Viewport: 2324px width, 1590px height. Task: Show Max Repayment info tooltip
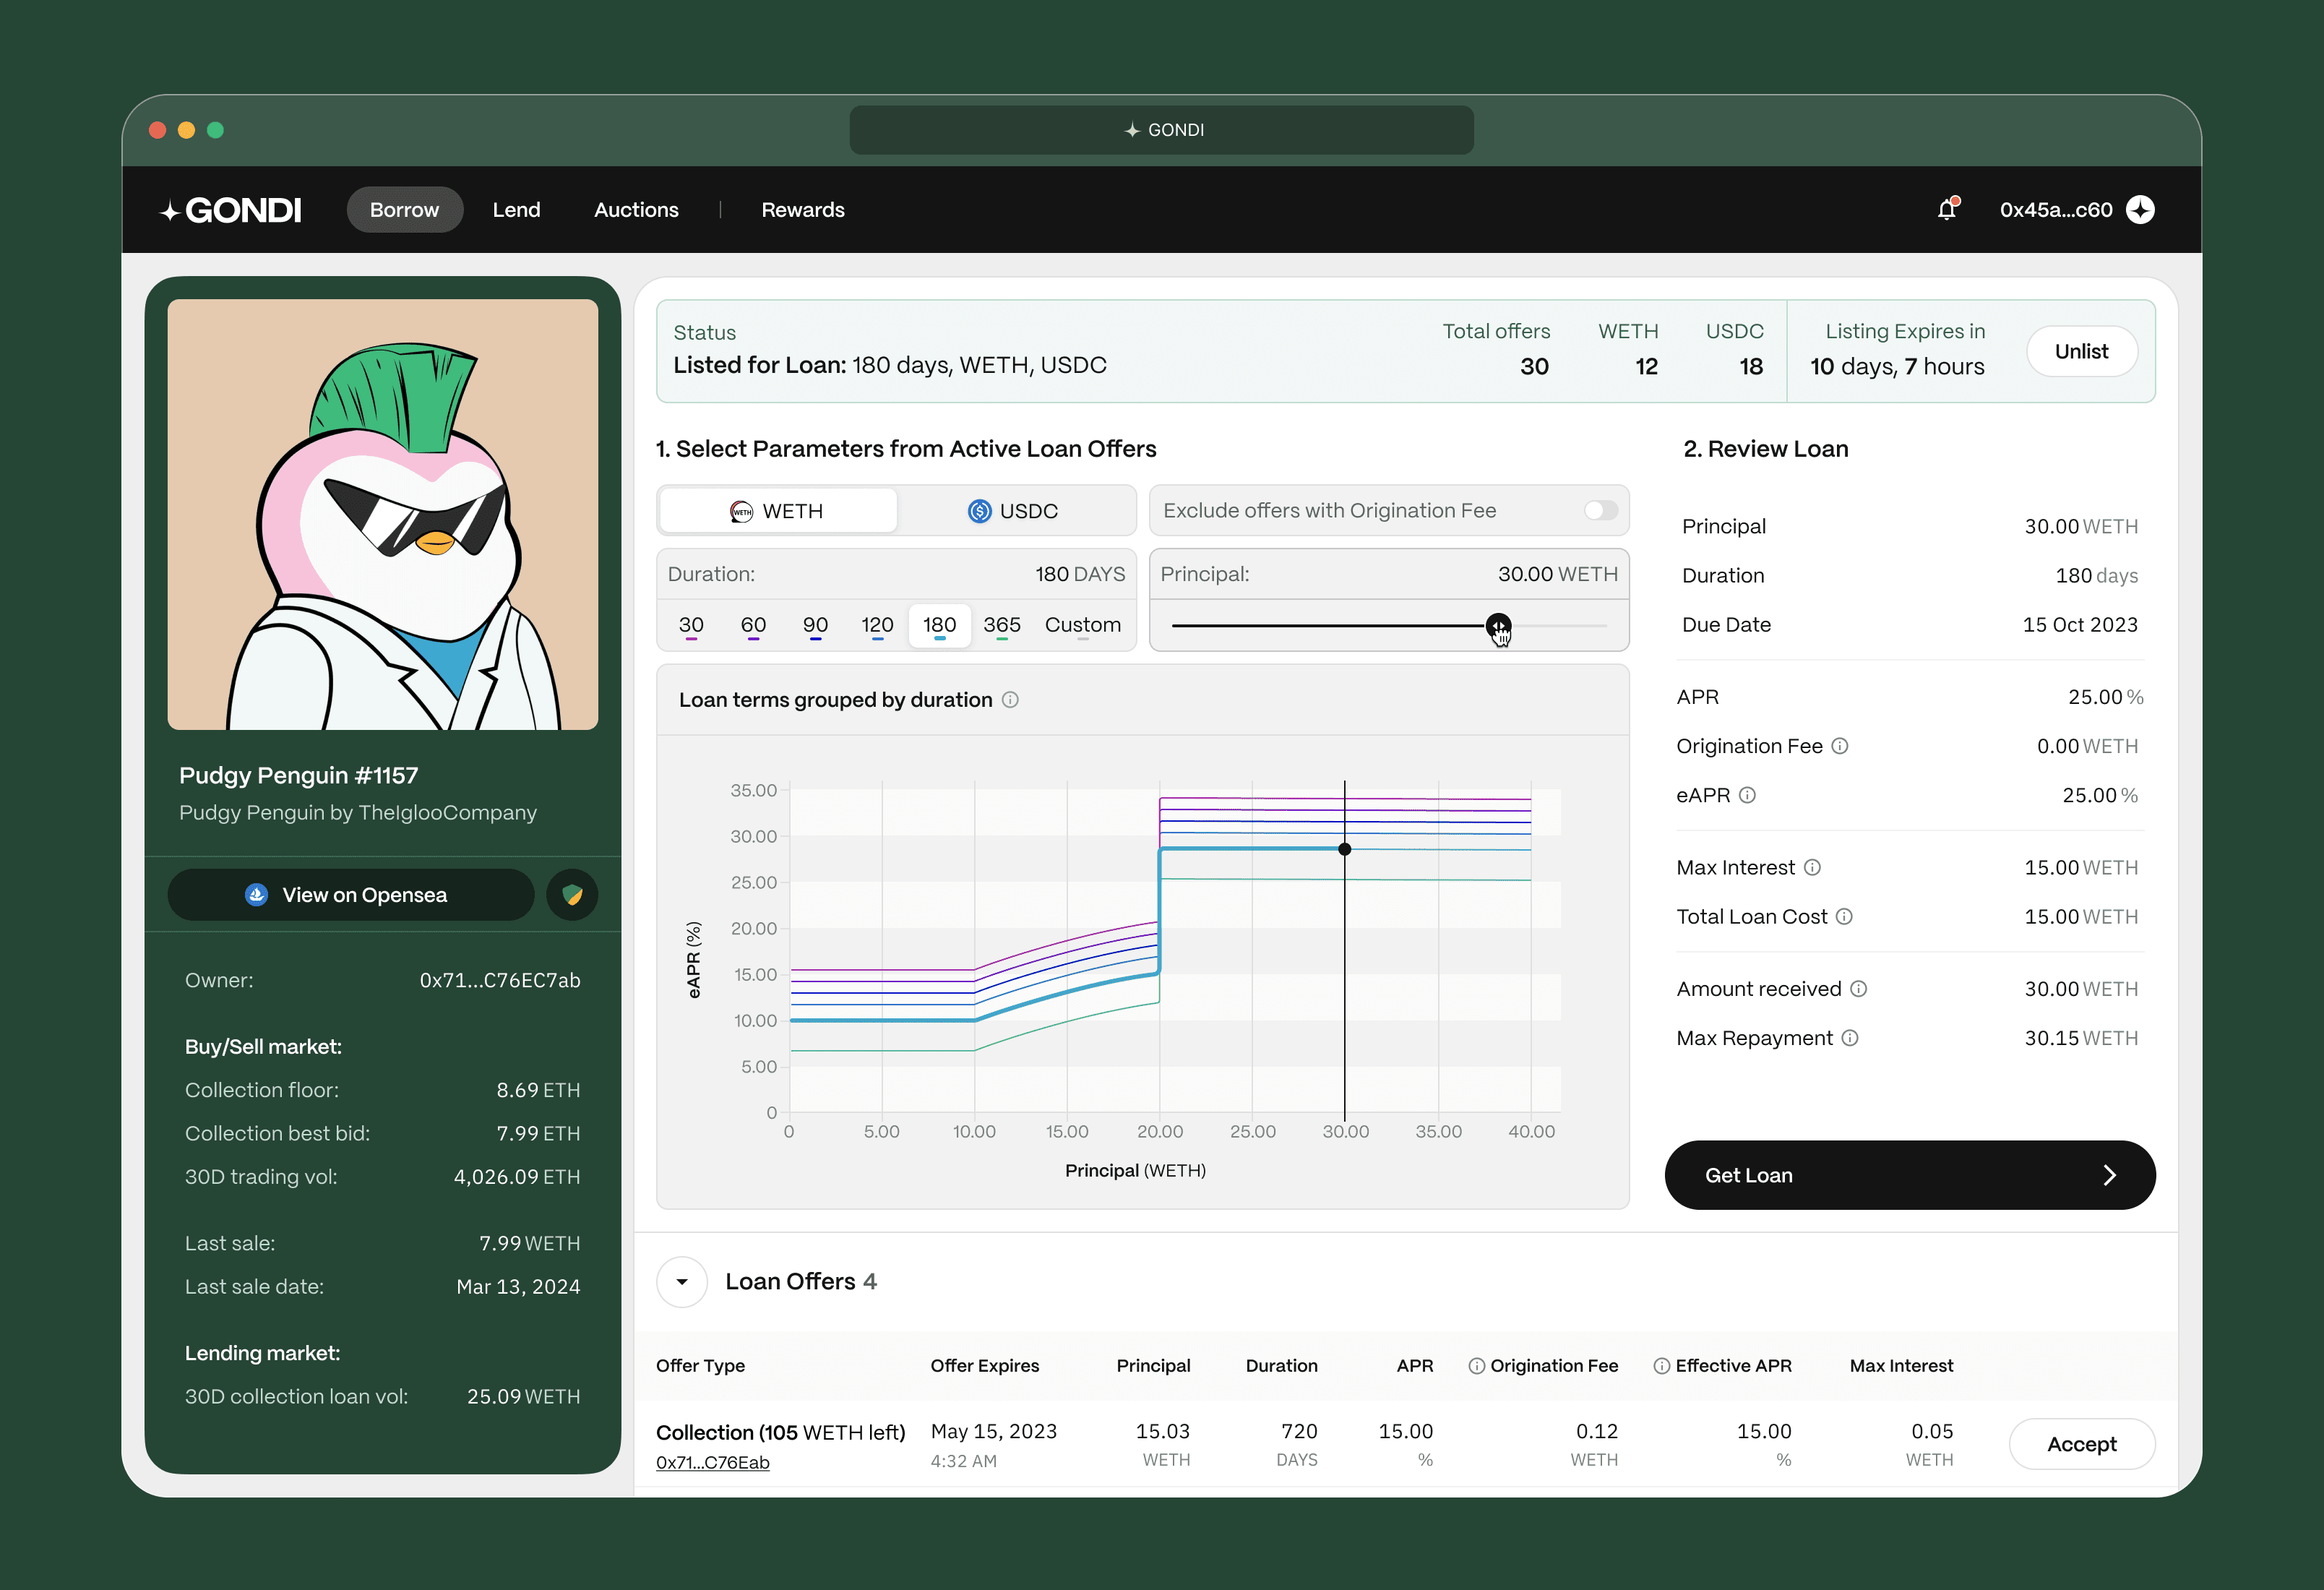pos(1850,1038)
